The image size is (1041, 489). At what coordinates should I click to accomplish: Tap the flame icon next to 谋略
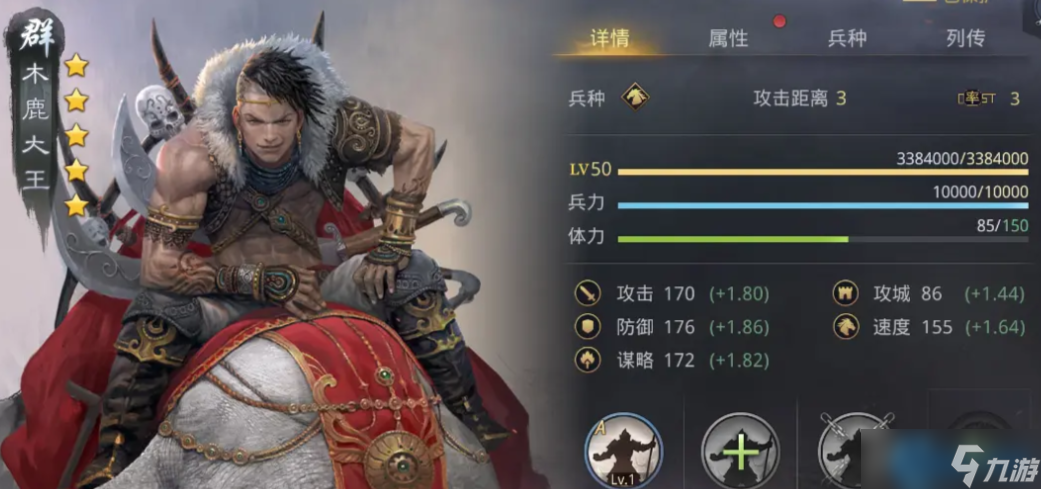coord(588,360)
